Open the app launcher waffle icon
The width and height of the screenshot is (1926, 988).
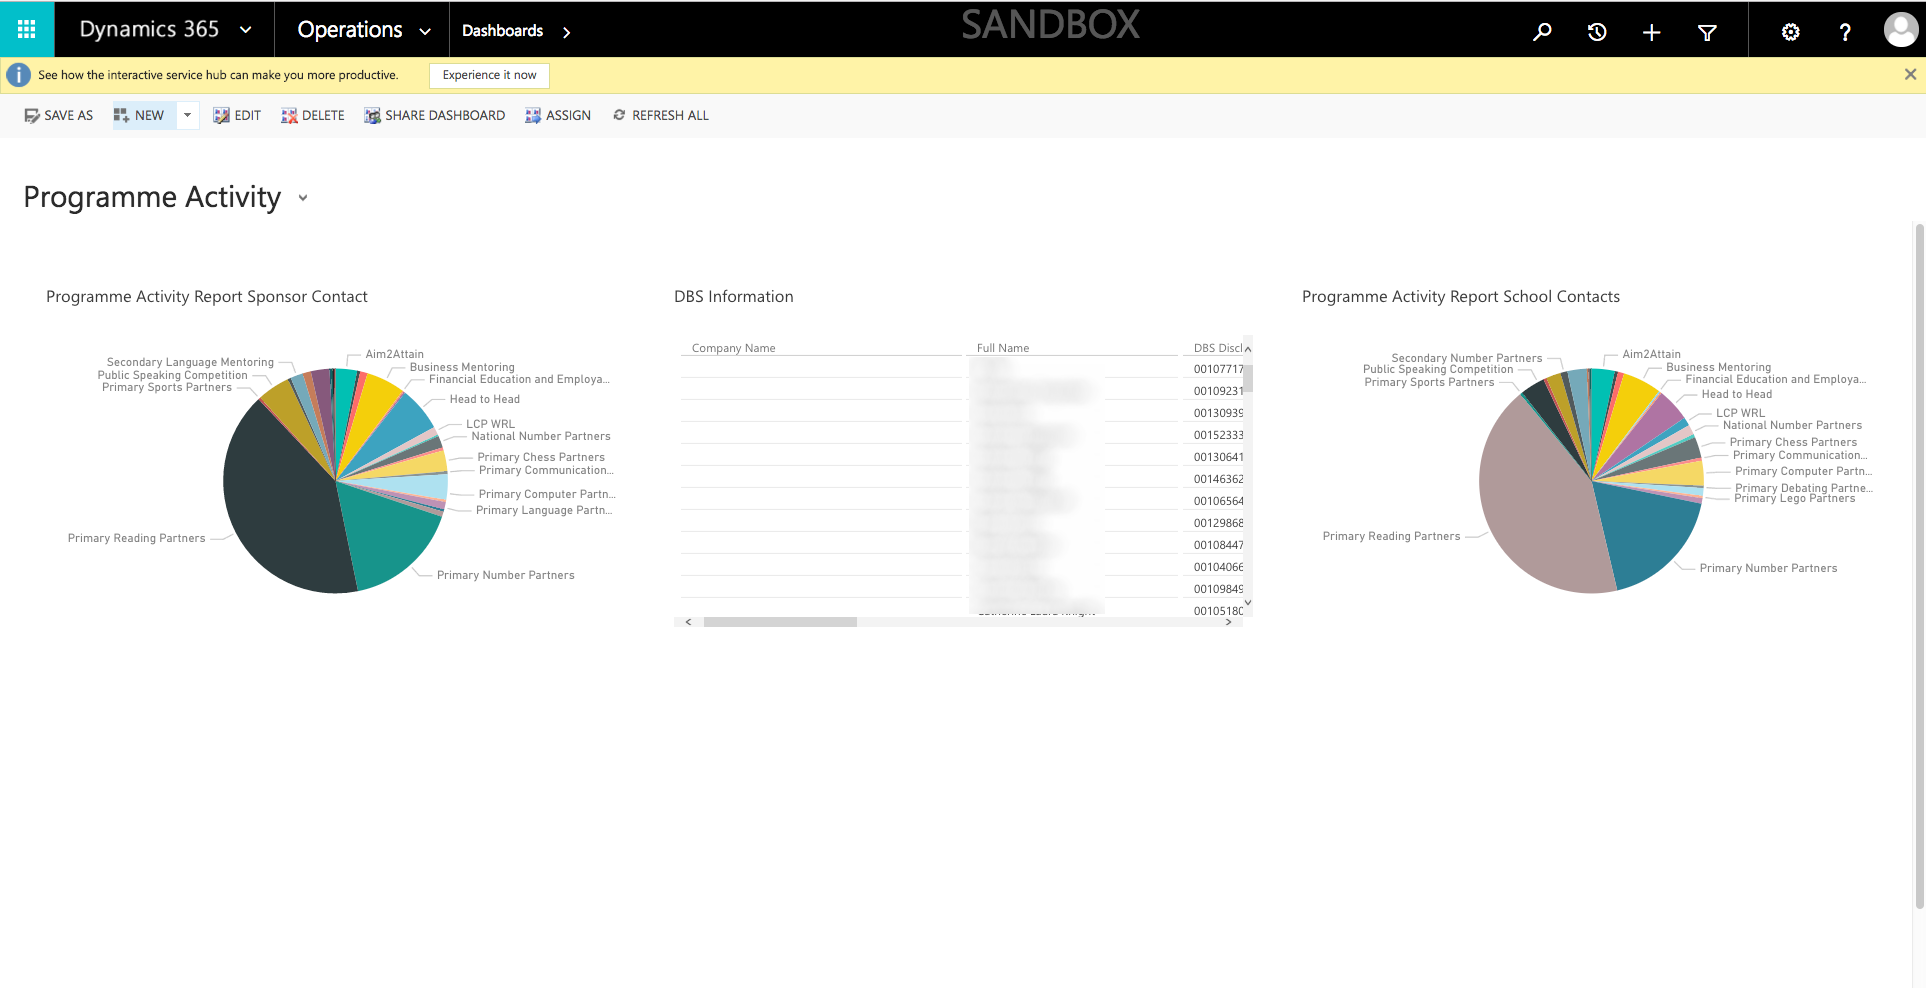pyautogui.click(x=27, y=29)
